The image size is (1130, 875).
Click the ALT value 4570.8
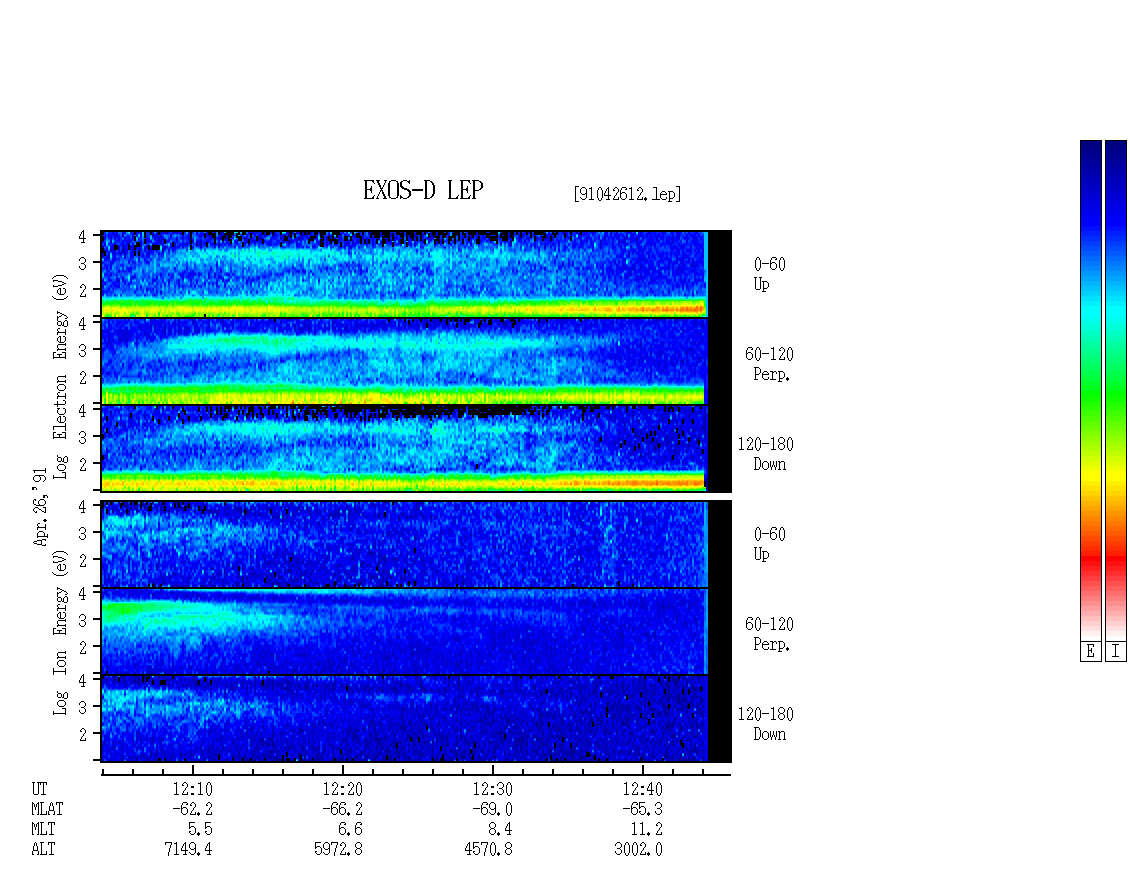coord(488,850)
